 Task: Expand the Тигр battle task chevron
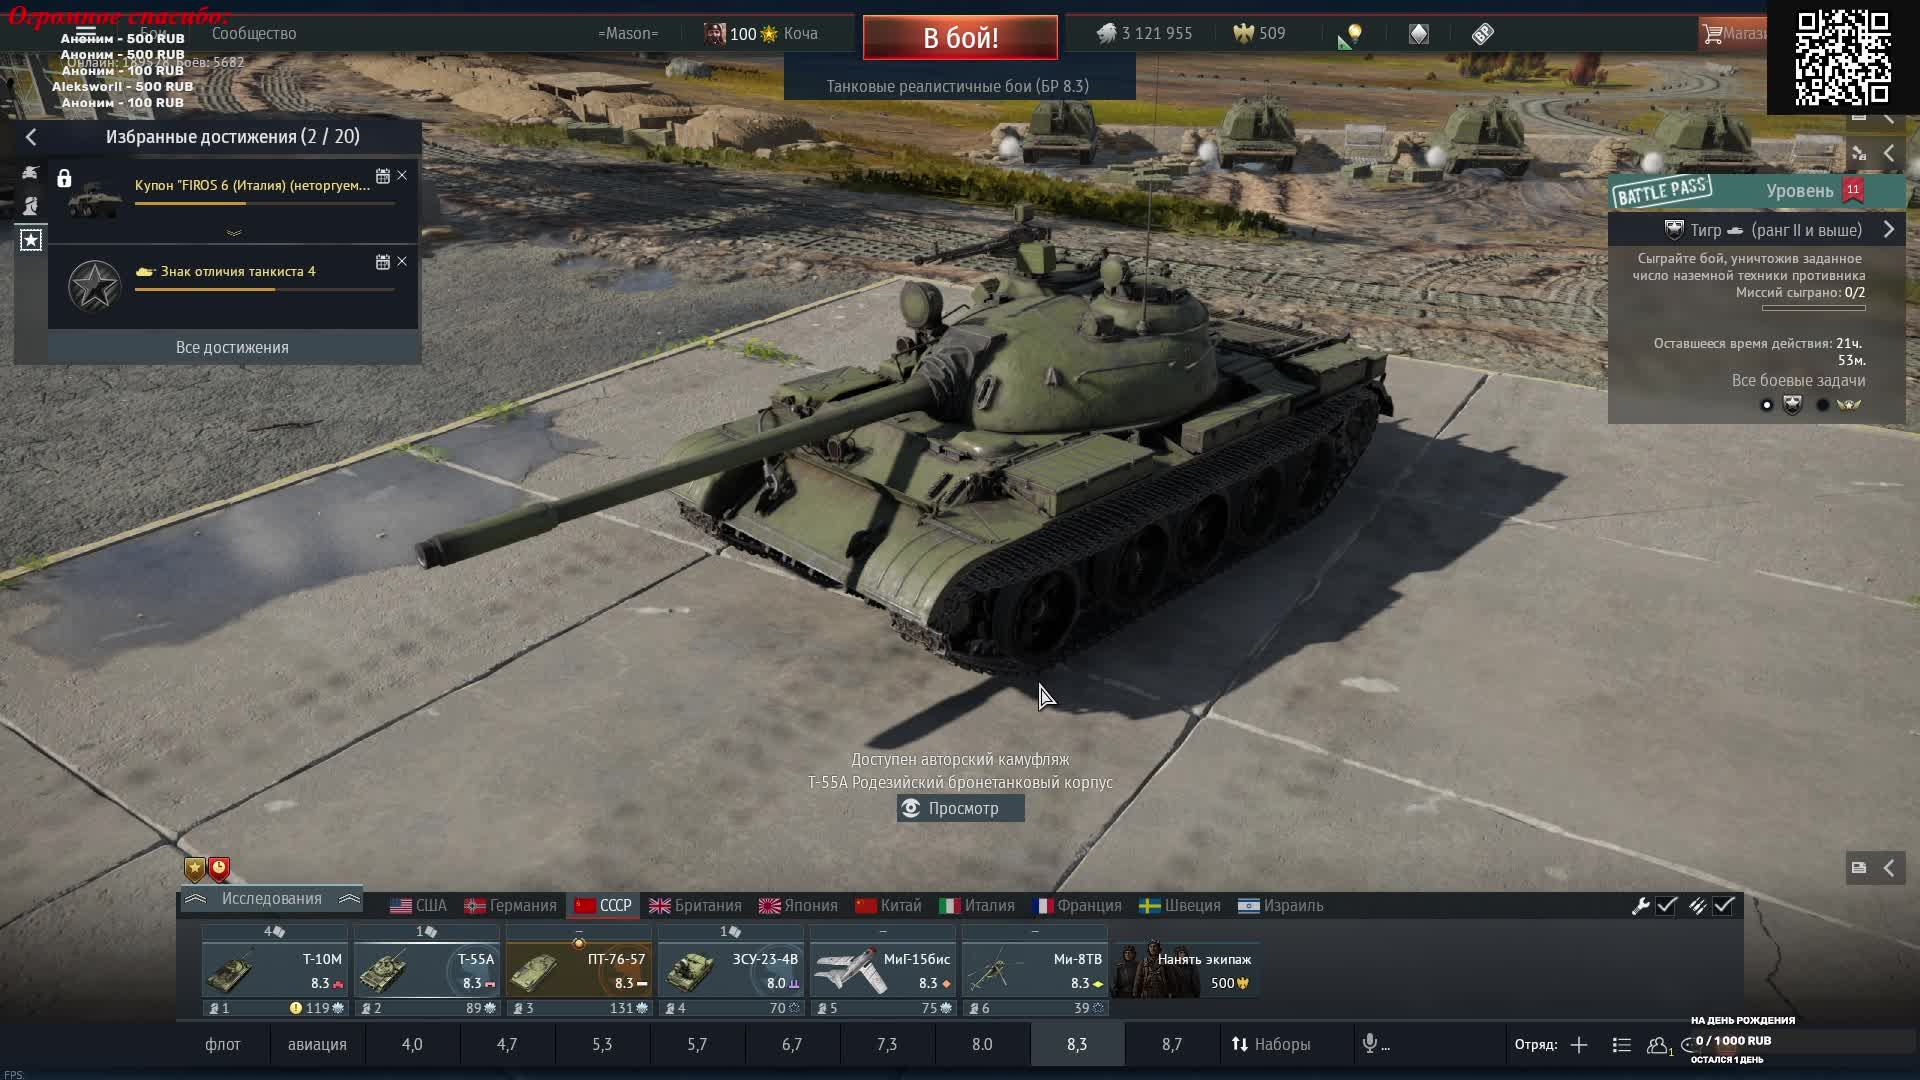point(1889,230)
